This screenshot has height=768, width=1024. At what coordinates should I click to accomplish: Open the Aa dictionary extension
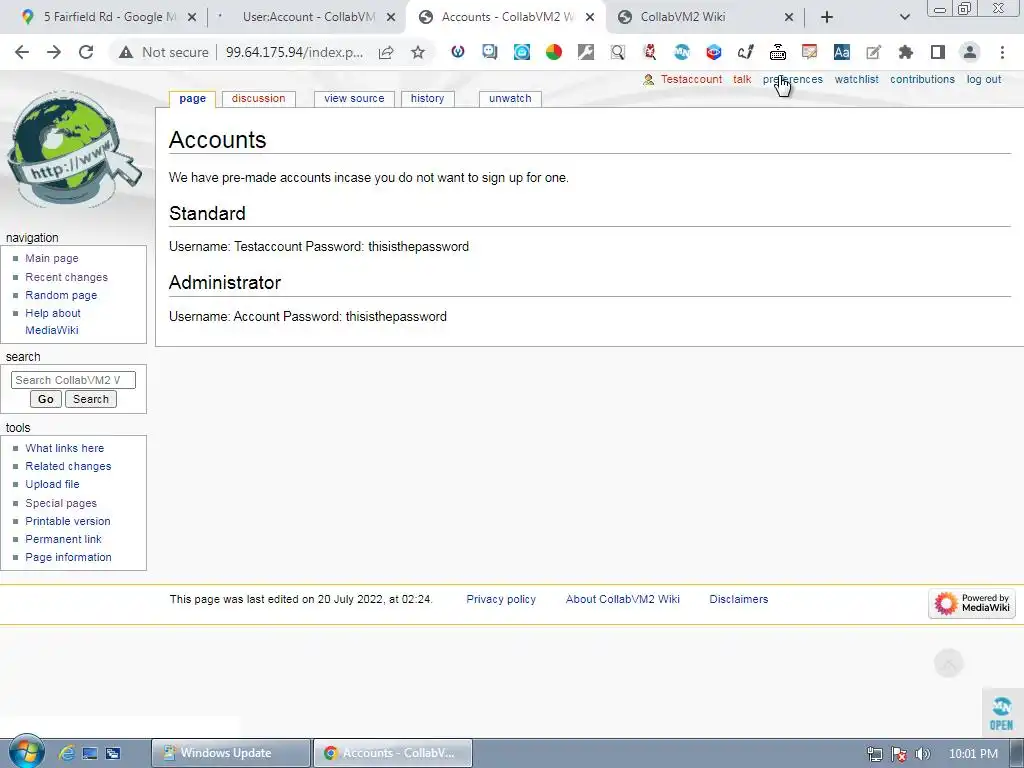[x=841, y=52]
